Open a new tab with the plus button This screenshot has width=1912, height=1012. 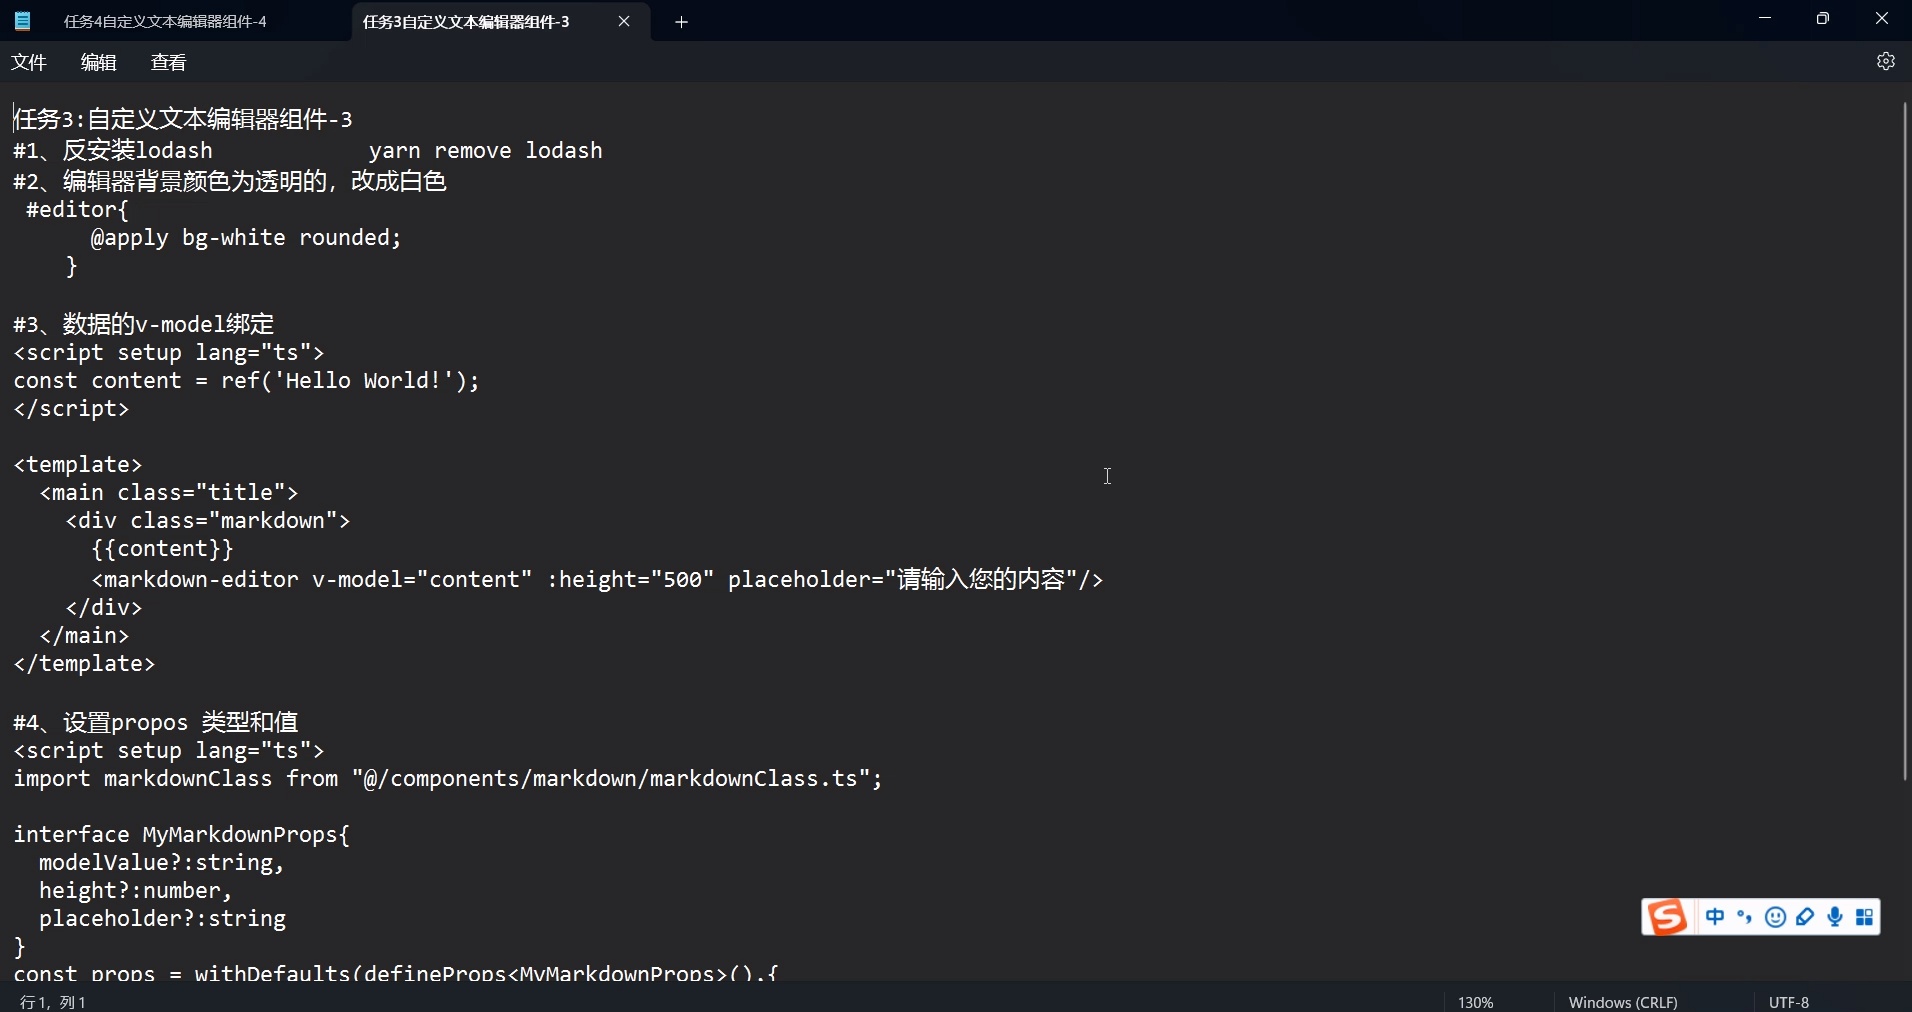(x=682, y=21)
